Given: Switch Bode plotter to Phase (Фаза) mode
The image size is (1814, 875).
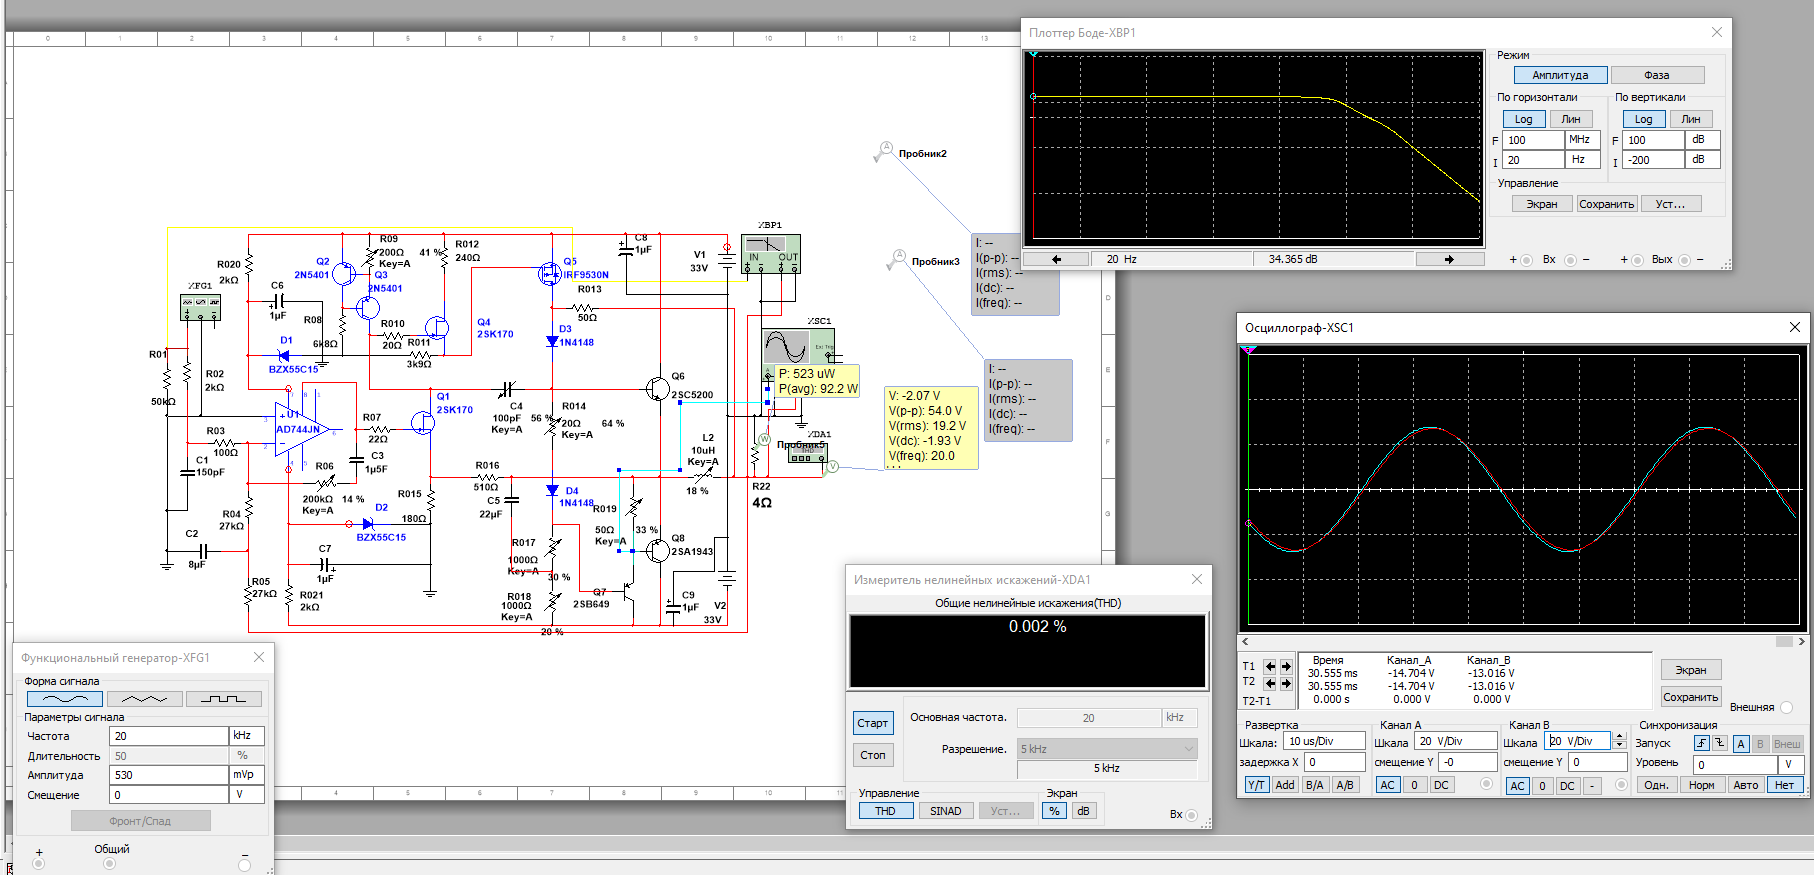Looking at the screenshot, I should click(1656, 75).
